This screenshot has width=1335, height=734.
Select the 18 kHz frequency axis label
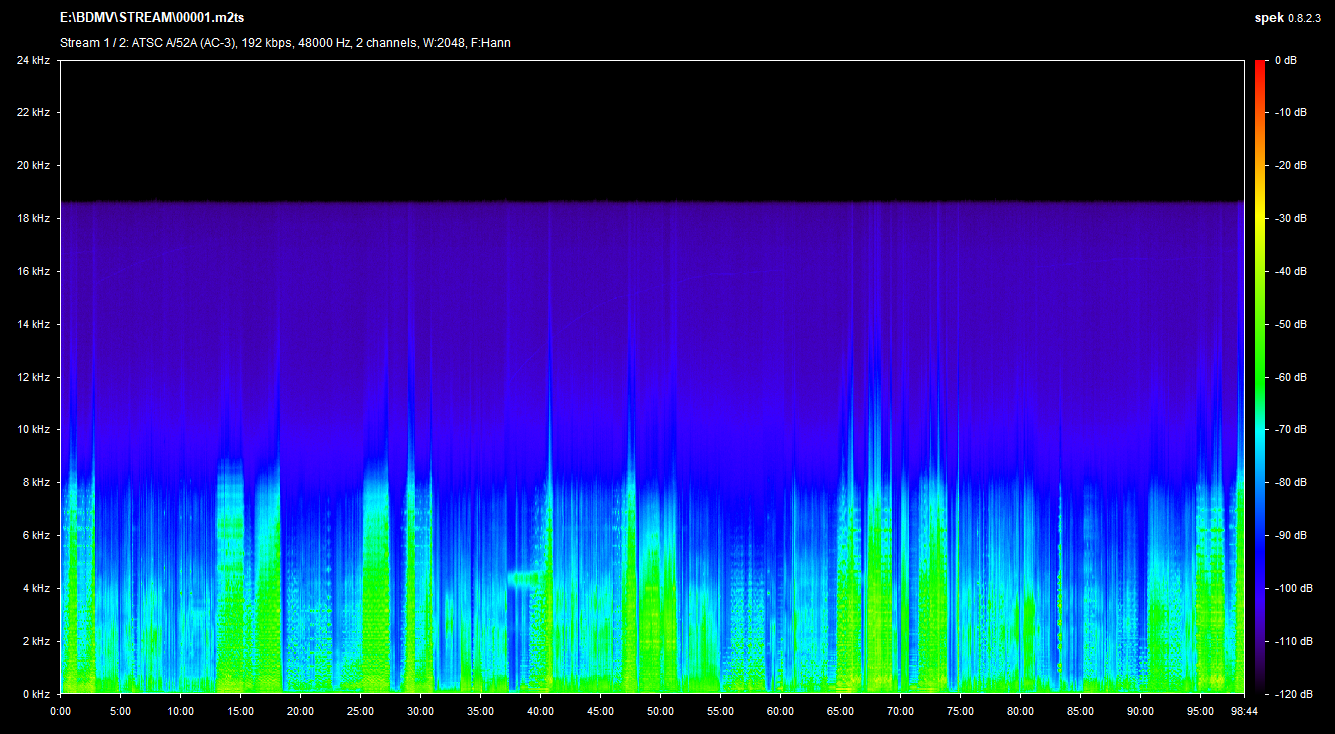tap(32, 219)
